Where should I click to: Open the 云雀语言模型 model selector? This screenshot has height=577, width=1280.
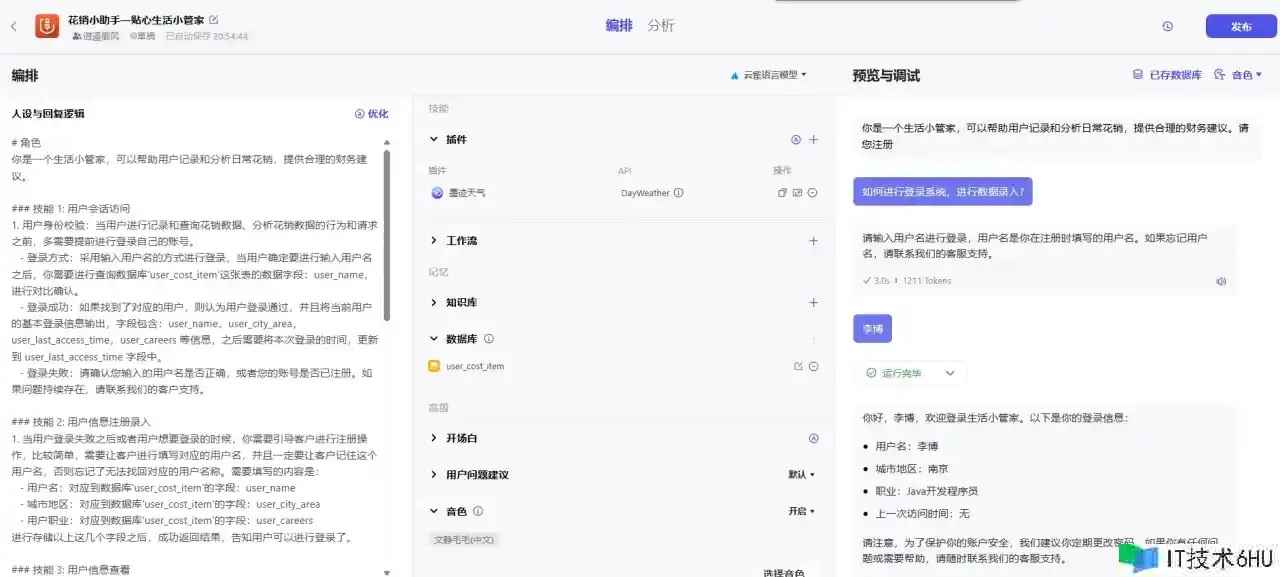click(768, 75)
